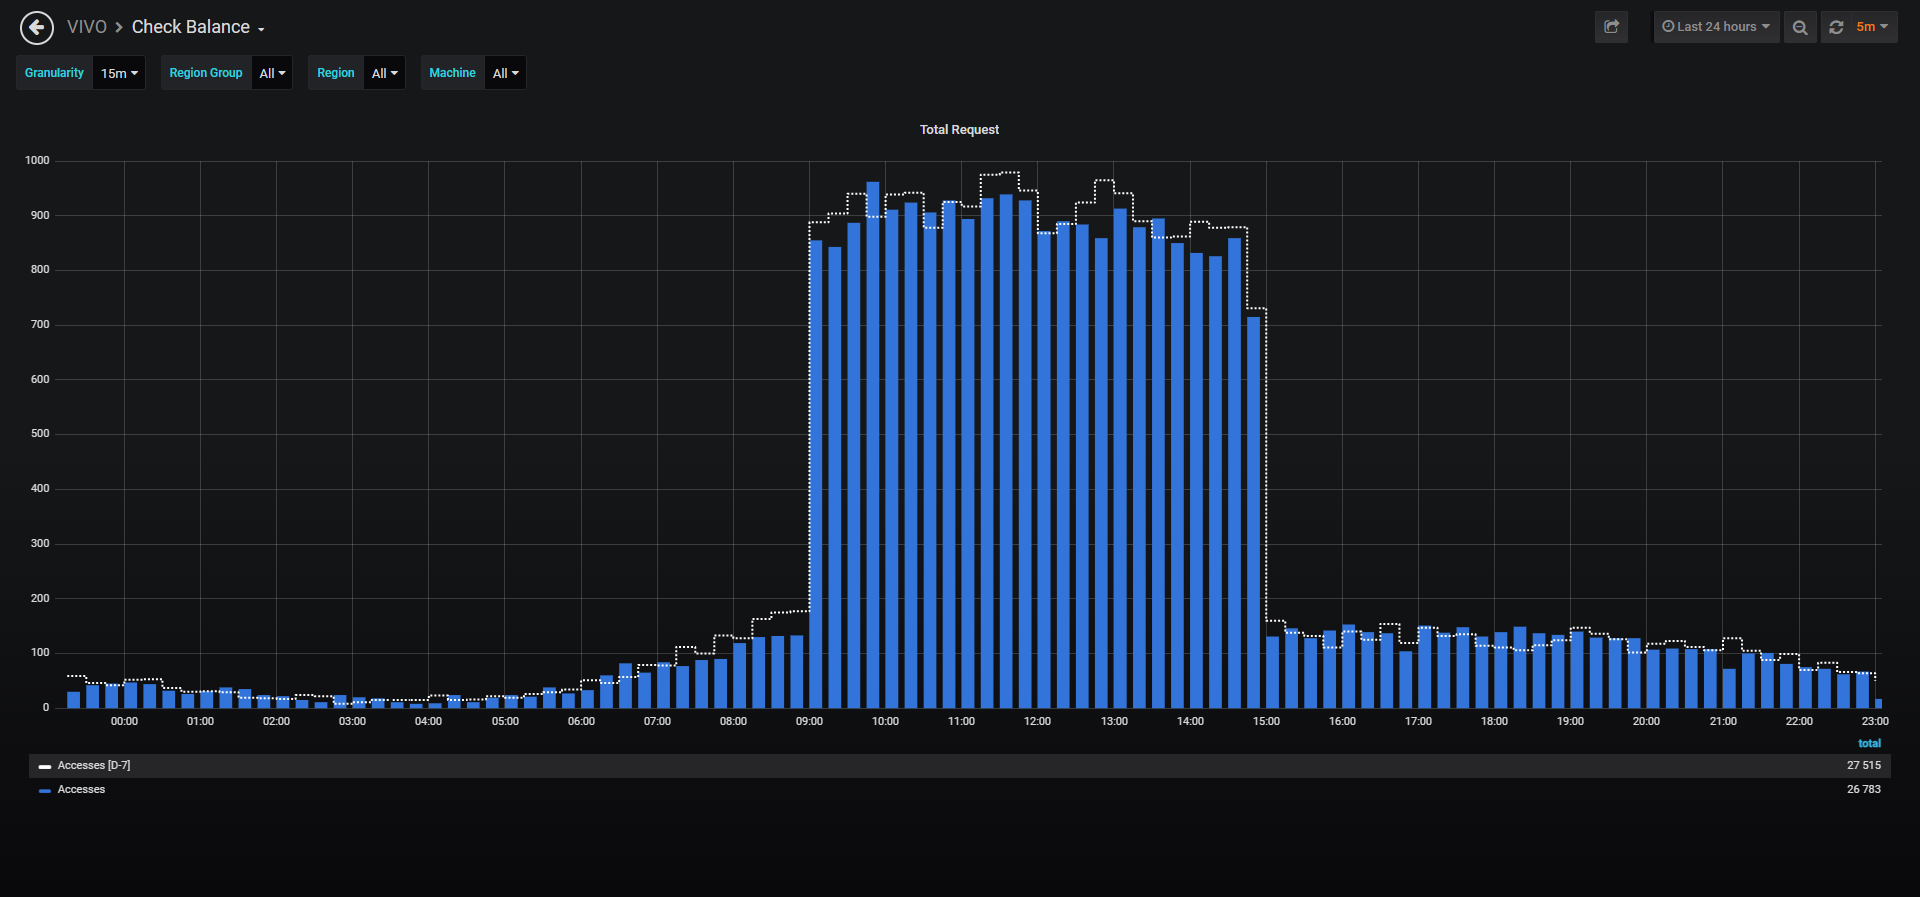The width and height of the screenshot is (1920, 897).
Task: Open the Check Balance dashboard picker
Action: [198, 27]
